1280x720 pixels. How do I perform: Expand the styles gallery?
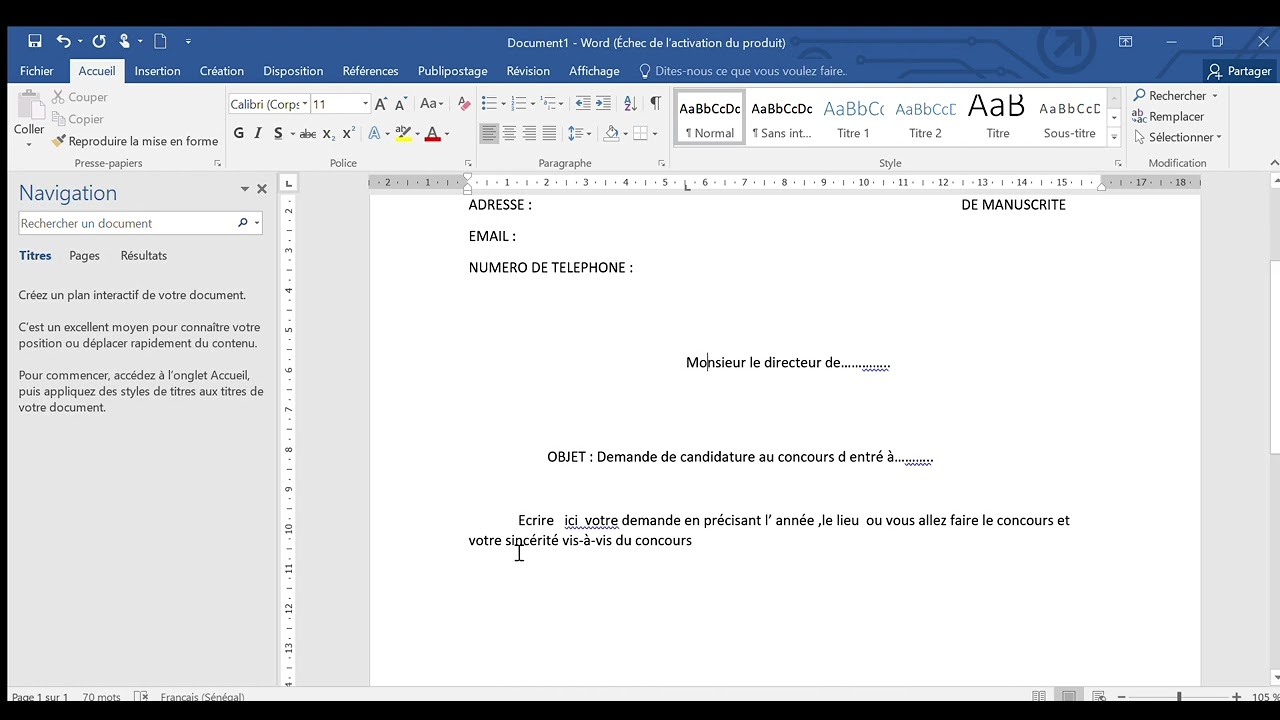click(x=1114, y=136)
